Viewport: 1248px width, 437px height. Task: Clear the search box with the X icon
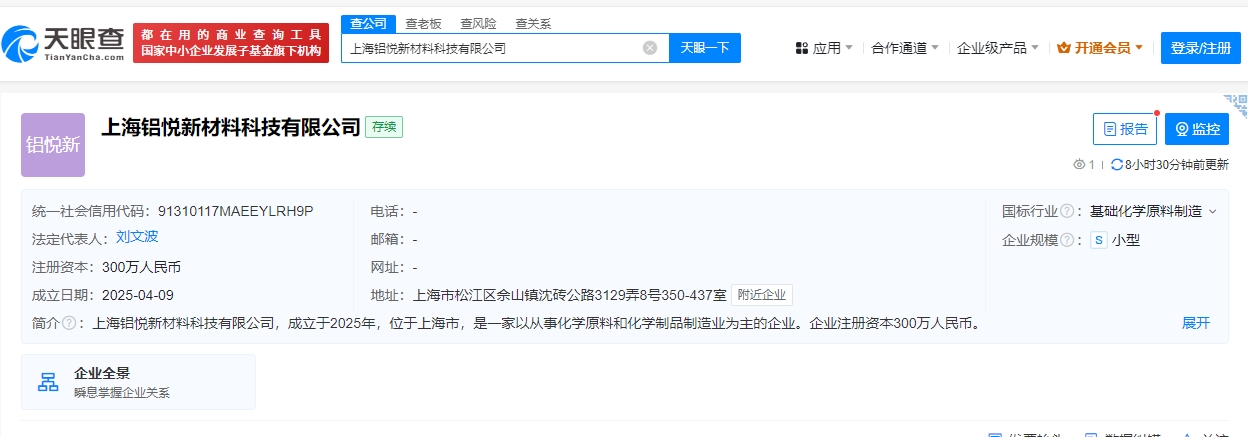(x=650, y=48)
